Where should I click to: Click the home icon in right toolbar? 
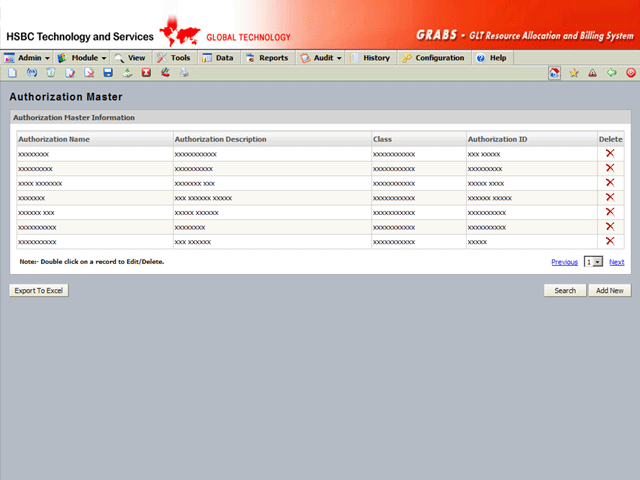click(554, 73)
